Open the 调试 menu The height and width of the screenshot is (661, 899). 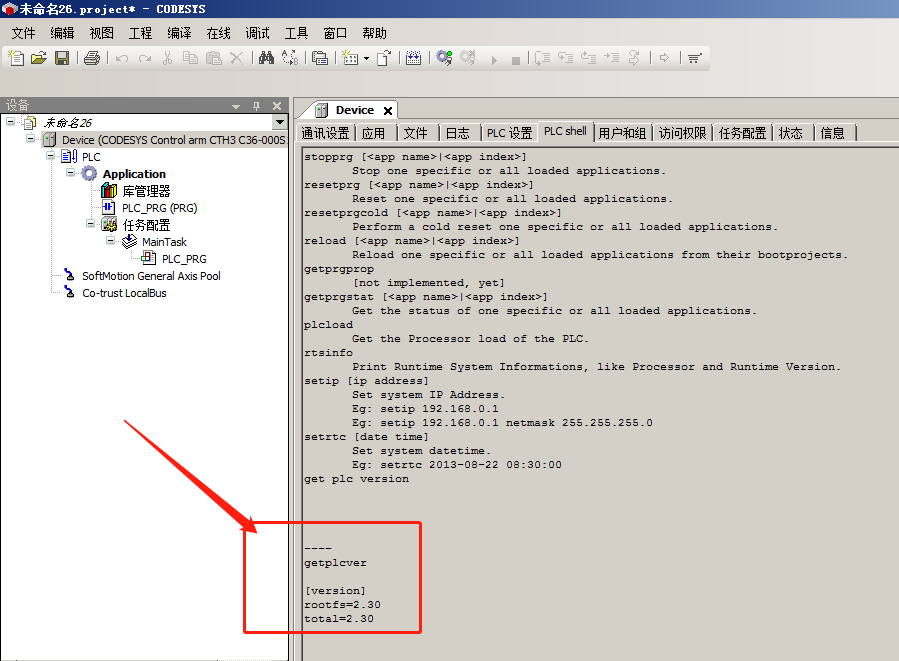(257, 33)
